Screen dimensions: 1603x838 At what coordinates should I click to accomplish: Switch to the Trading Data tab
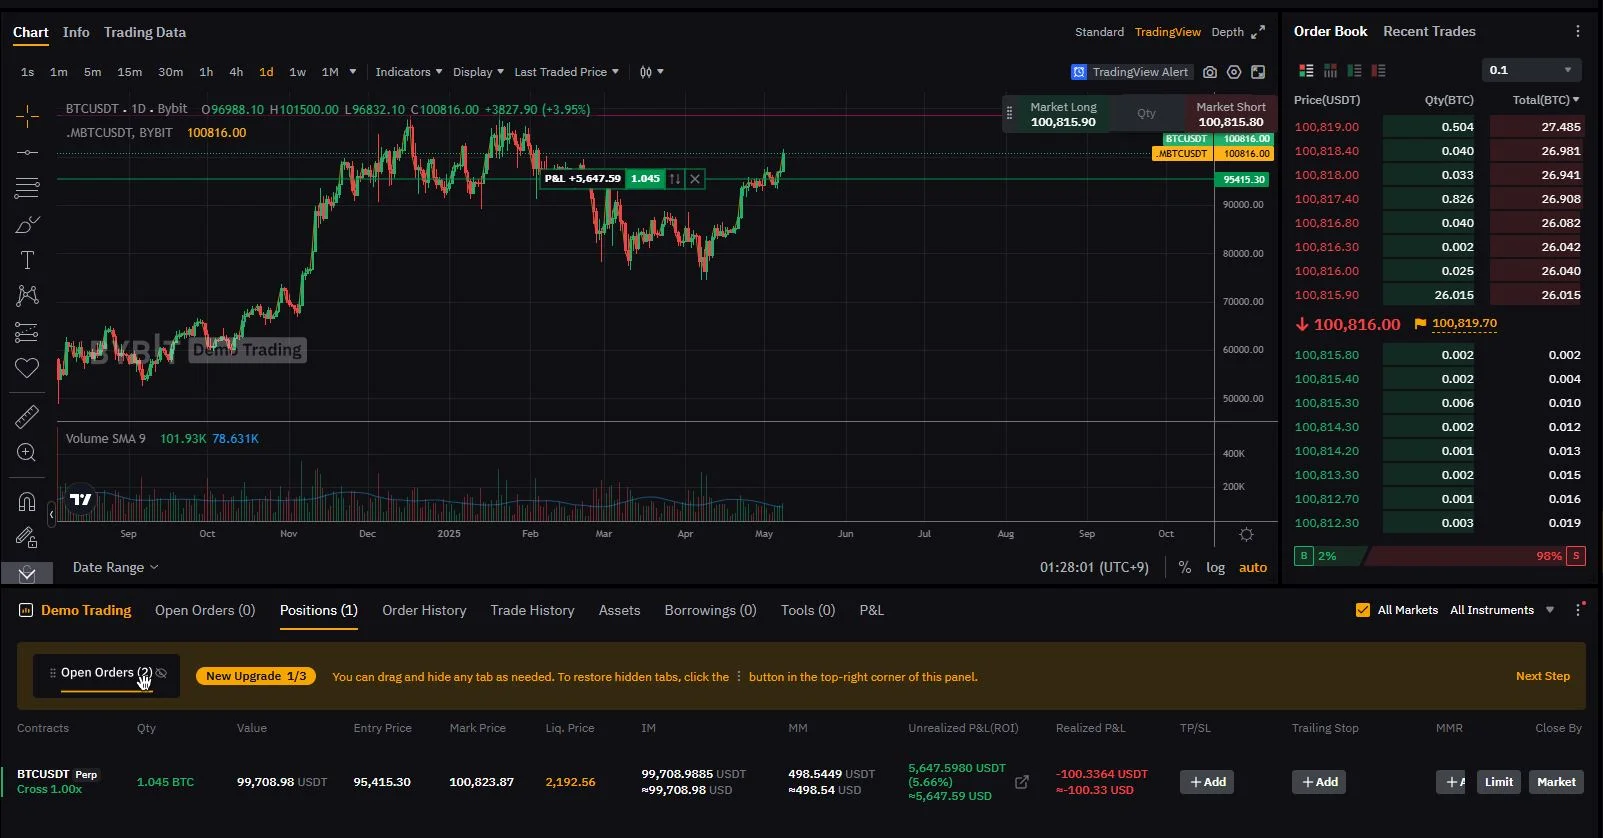(145, 32)
